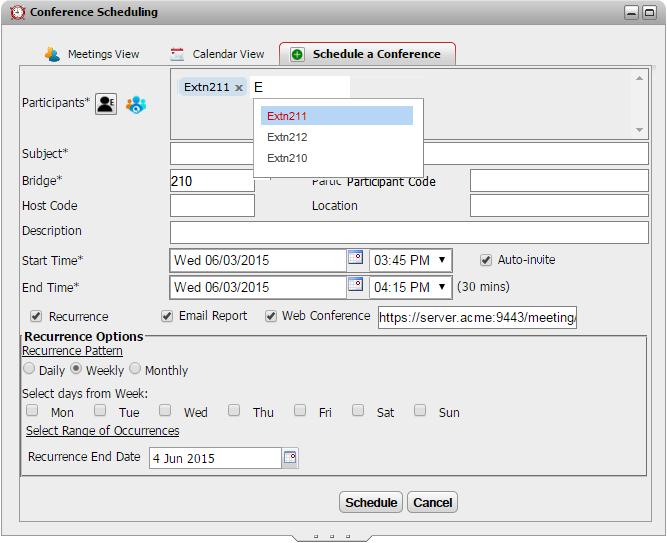
Task: Remove the Extn211 participant tag
Action: [x=239, y=88]
